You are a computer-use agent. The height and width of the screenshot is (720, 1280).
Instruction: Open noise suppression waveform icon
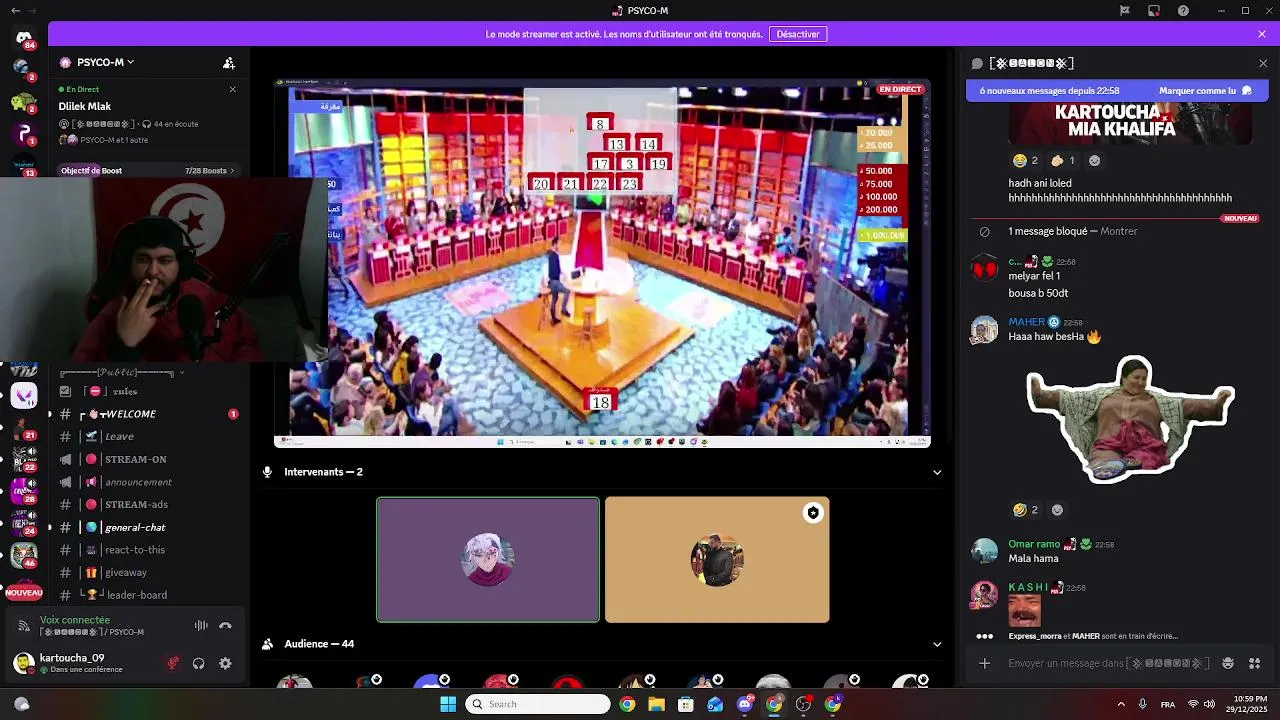(x=201, y=626)
